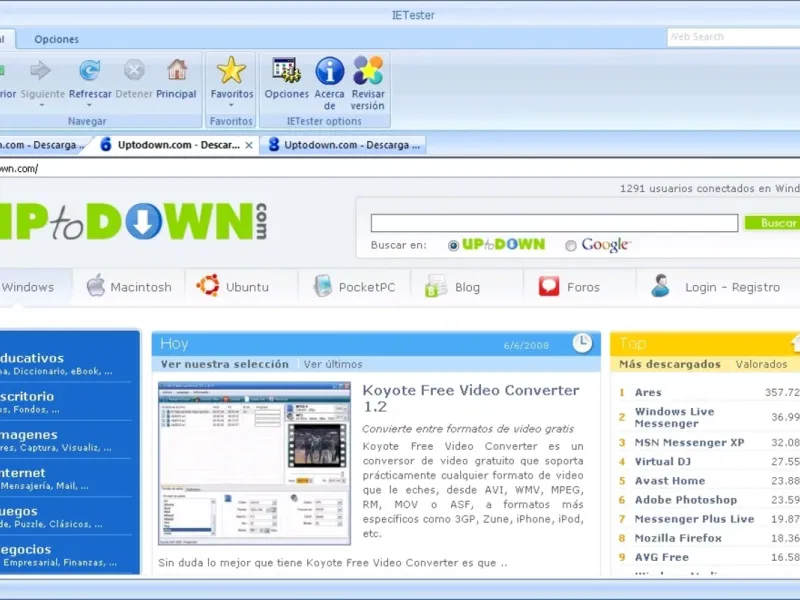800x600 pixels.
Task: Click Koyote Video Converter screenshot thumbnail
Action: coord(254,463)
